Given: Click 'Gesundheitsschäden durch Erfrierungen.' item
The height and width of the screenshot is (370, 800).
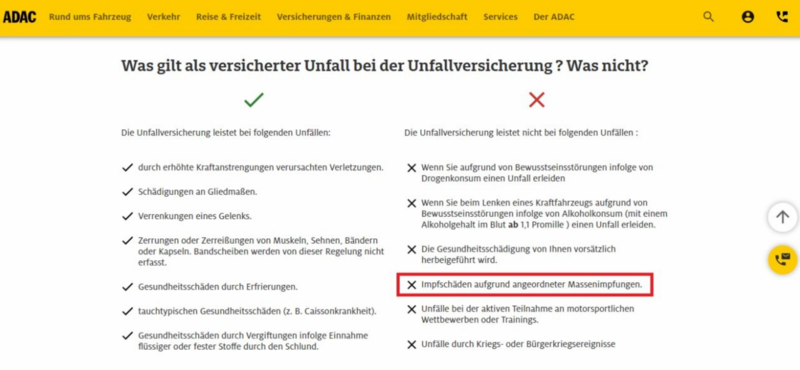Looking at the screenshot, I should 217,287.
